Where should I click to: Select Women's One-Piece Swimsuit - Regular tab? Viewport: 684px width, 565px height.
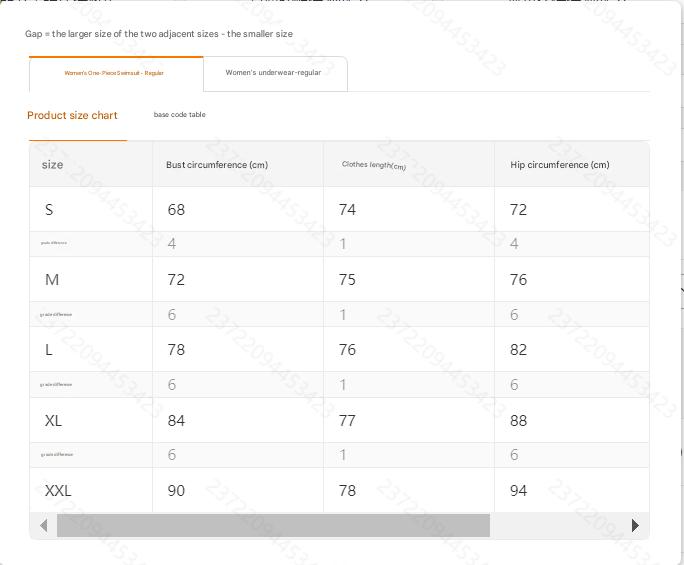(x=114, y=73)
